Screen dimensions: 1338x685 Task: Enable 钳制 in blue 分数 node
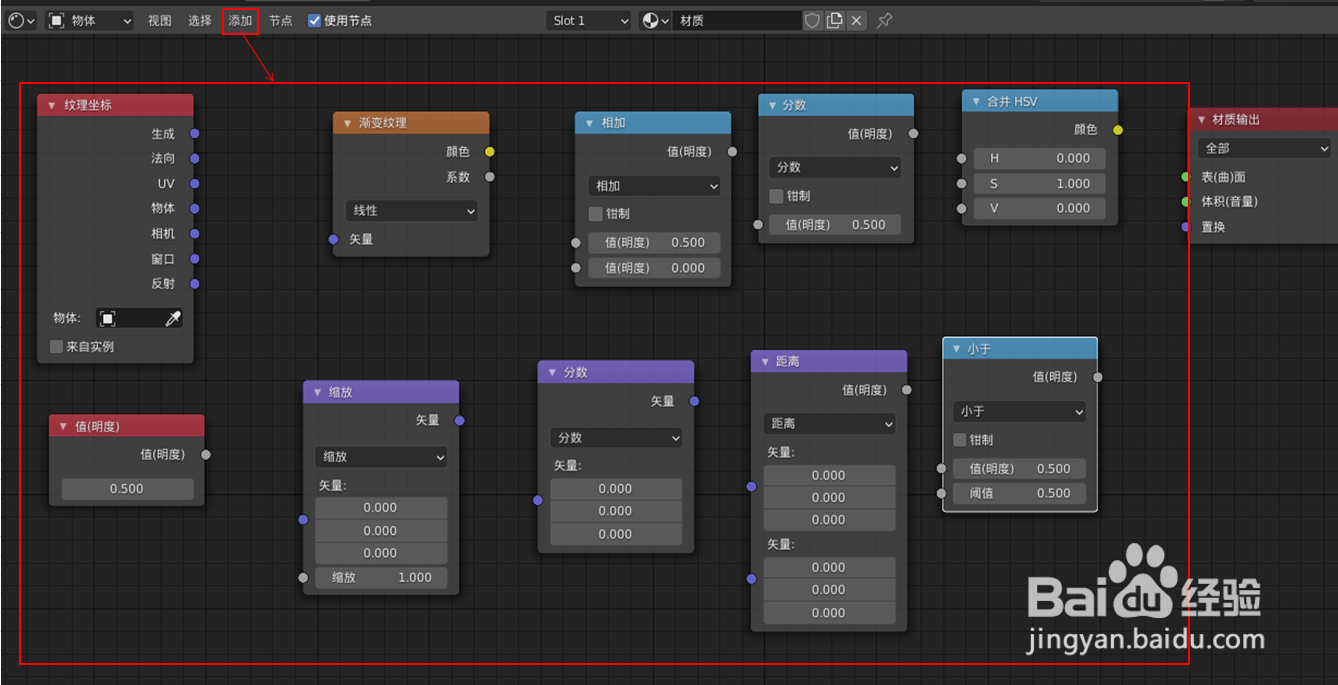(x=776, y=196)
